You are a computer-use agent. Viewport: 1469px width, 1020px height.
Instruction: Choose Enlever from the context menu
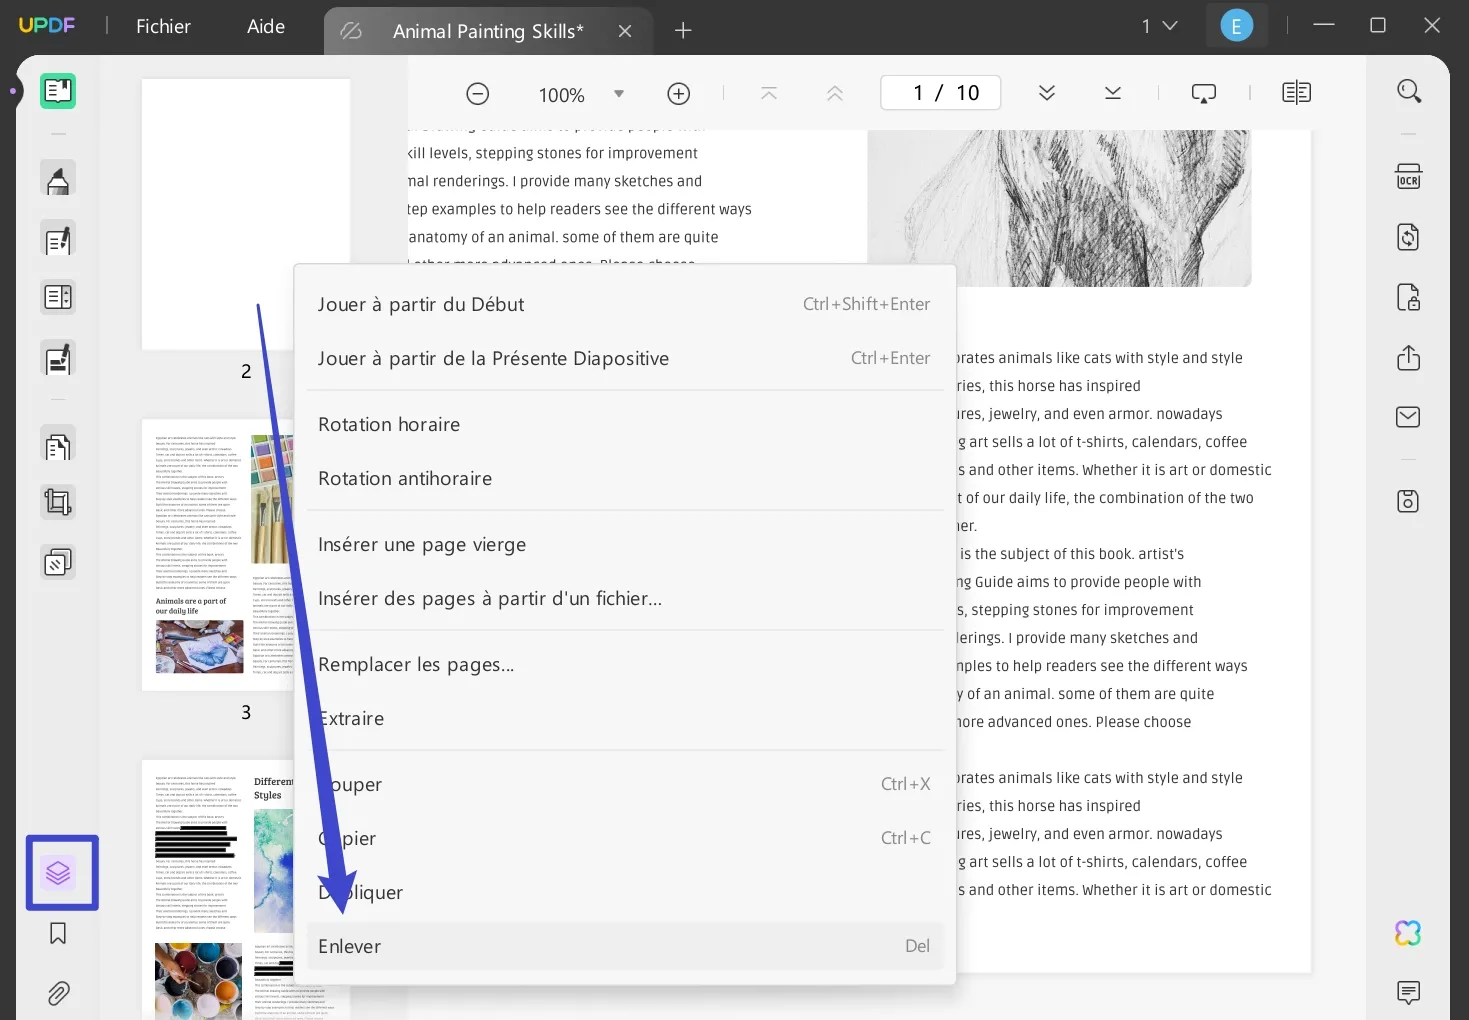[x=349, y=945]
